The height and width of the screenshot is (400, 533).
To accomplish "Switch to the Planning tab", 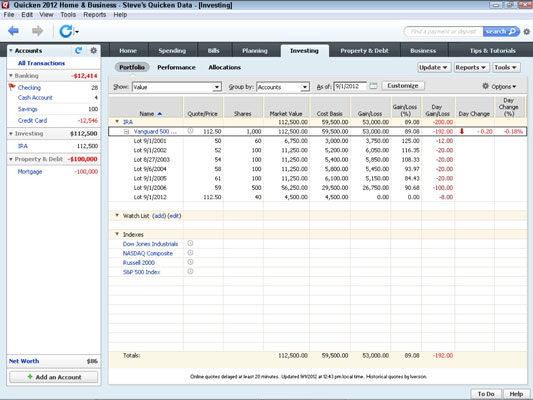I will click(255, 51).
